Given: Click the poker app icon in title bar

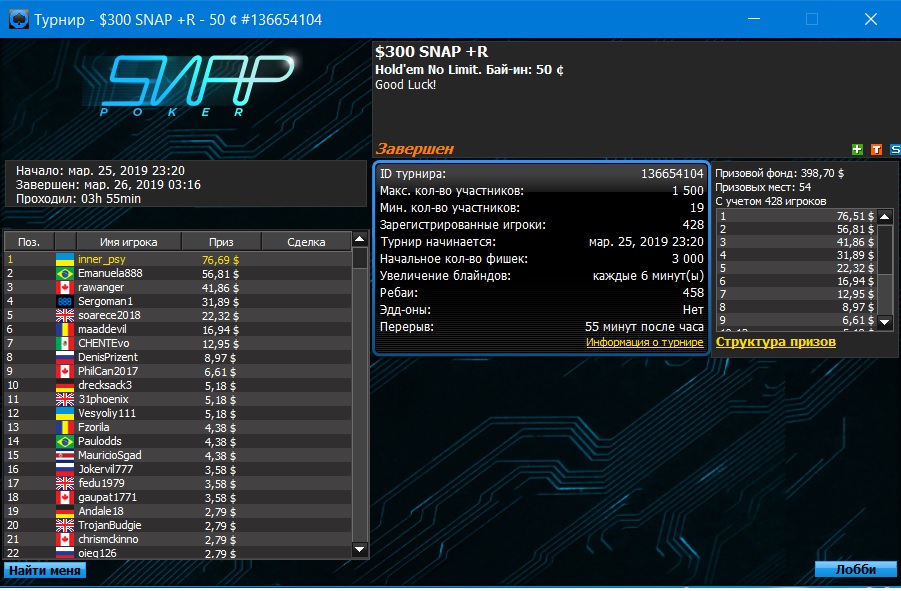Looking at the screenshot, I should point(18,19).
